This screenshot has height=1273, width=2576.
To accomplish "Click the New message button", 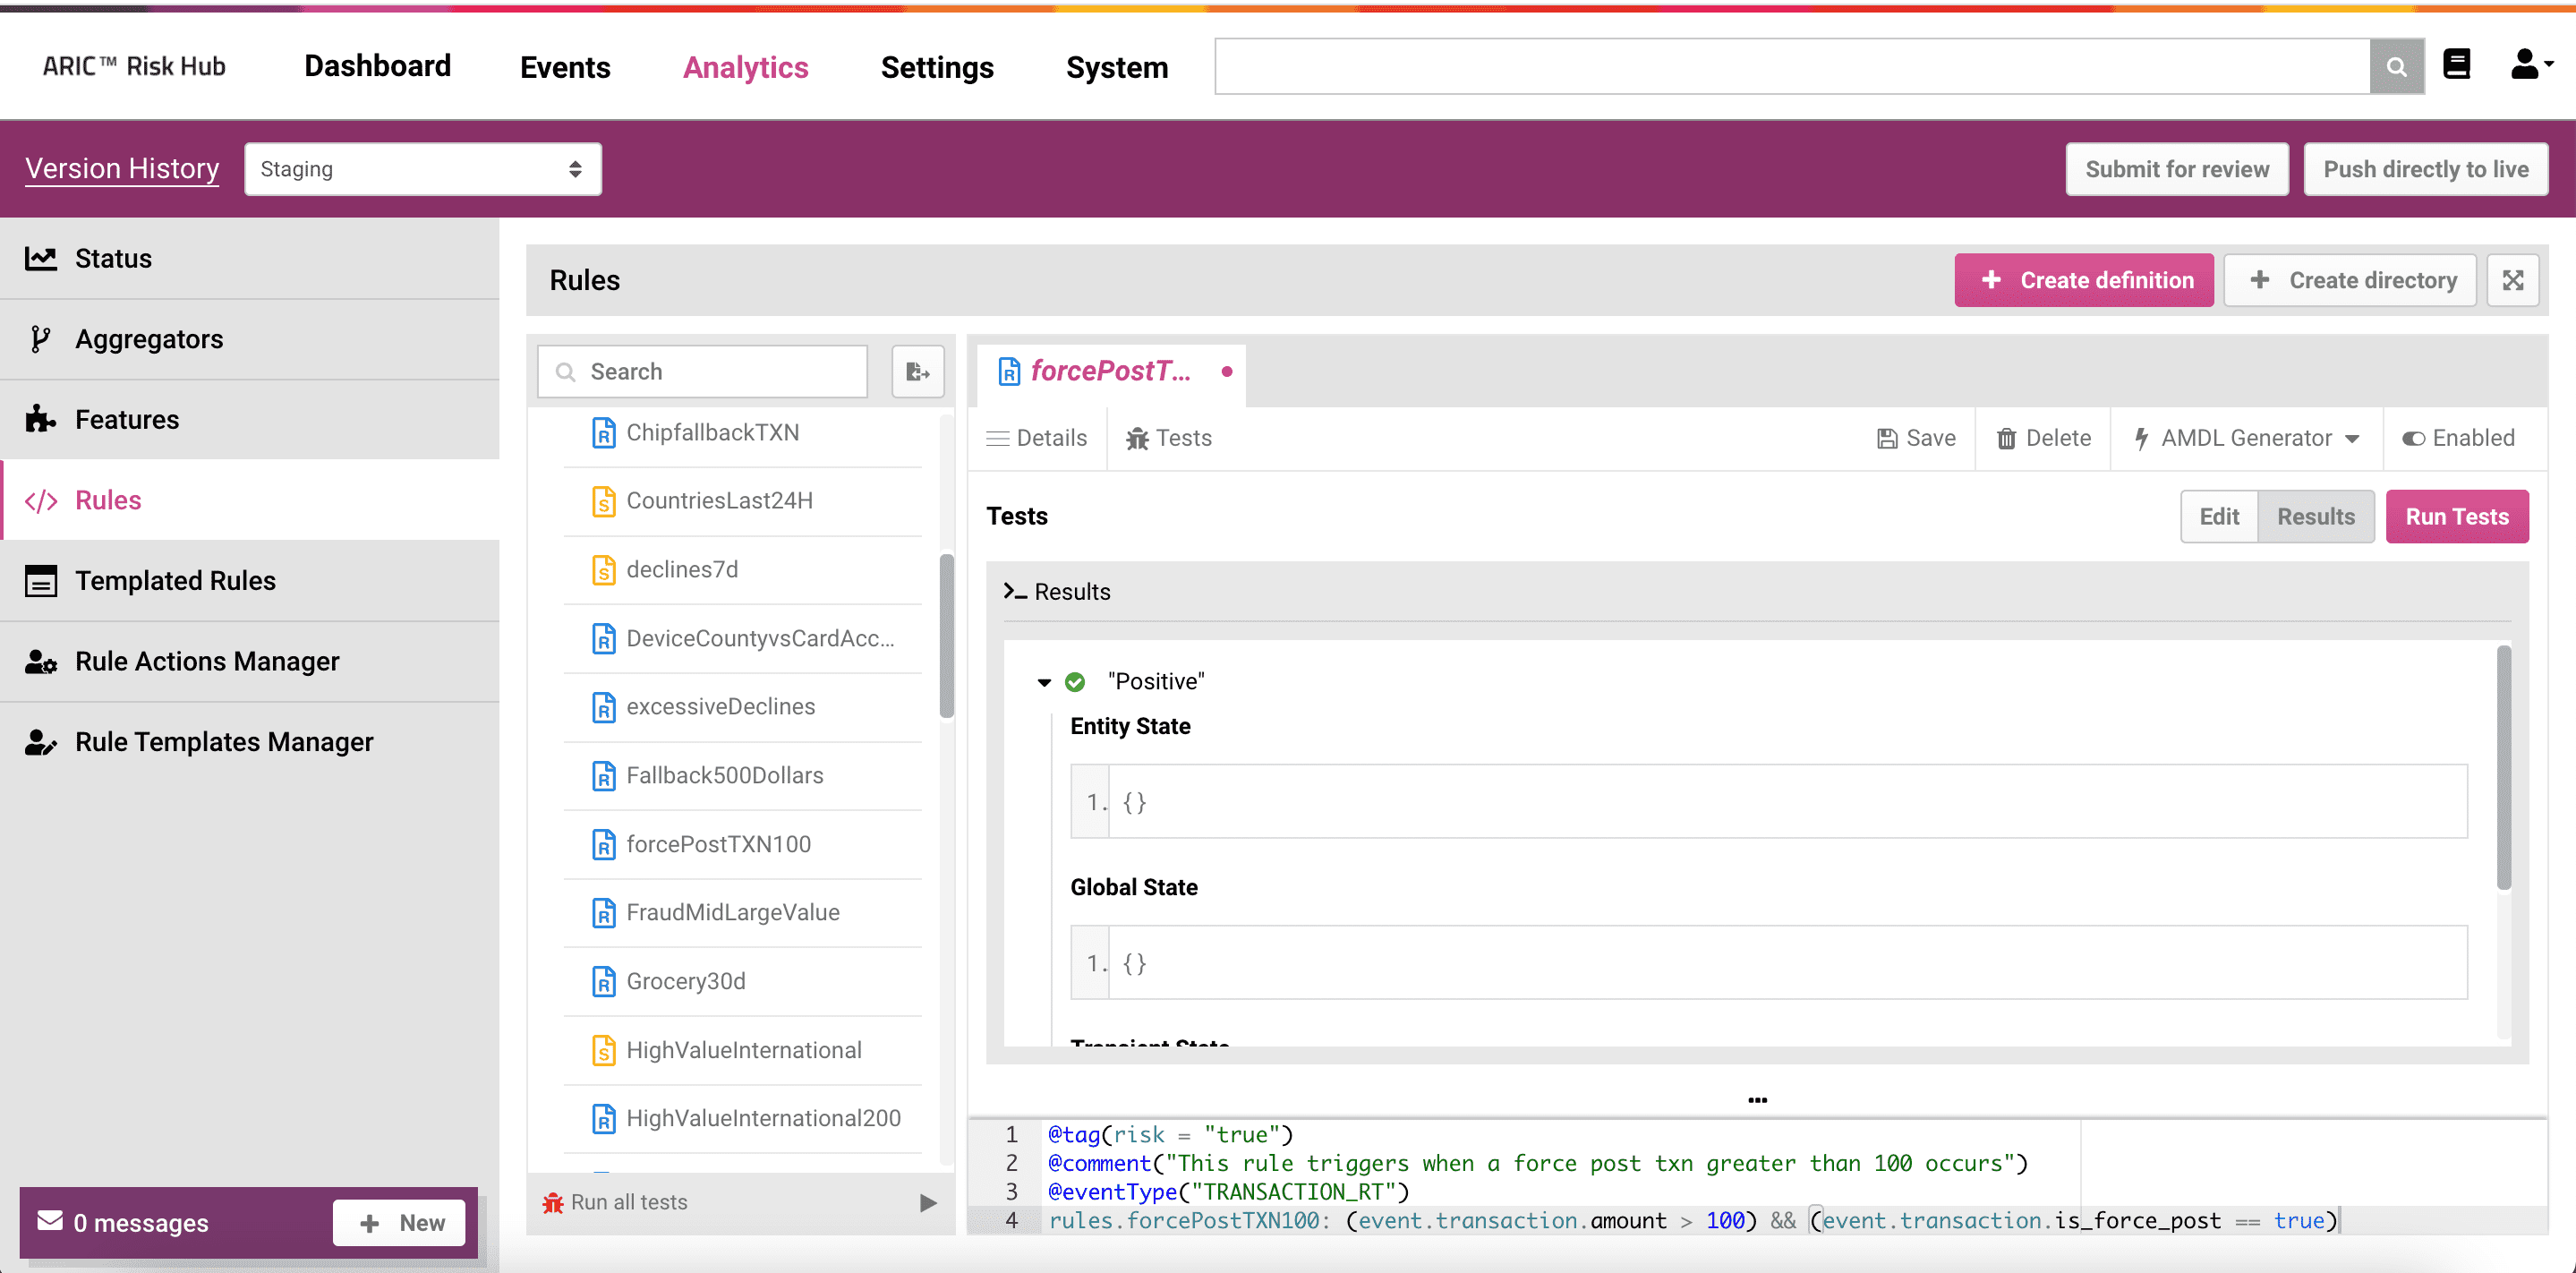I will 399,1222.
